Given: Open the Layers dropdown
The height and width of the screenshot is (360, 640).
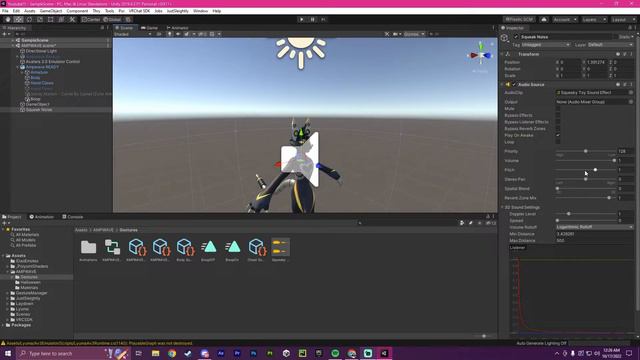Looking at the screenshot, I should point(593,19).
